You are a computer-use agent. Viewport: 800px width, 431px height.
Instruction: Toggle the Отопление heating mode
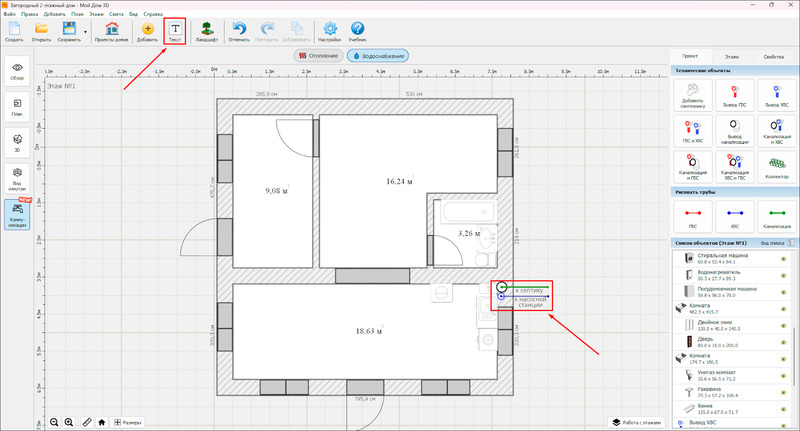[318, 56]
